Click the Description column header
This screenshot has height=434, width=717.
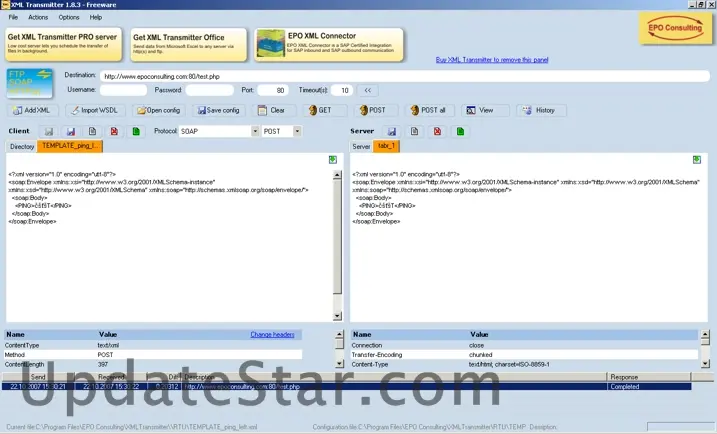[x=394, y=377]
